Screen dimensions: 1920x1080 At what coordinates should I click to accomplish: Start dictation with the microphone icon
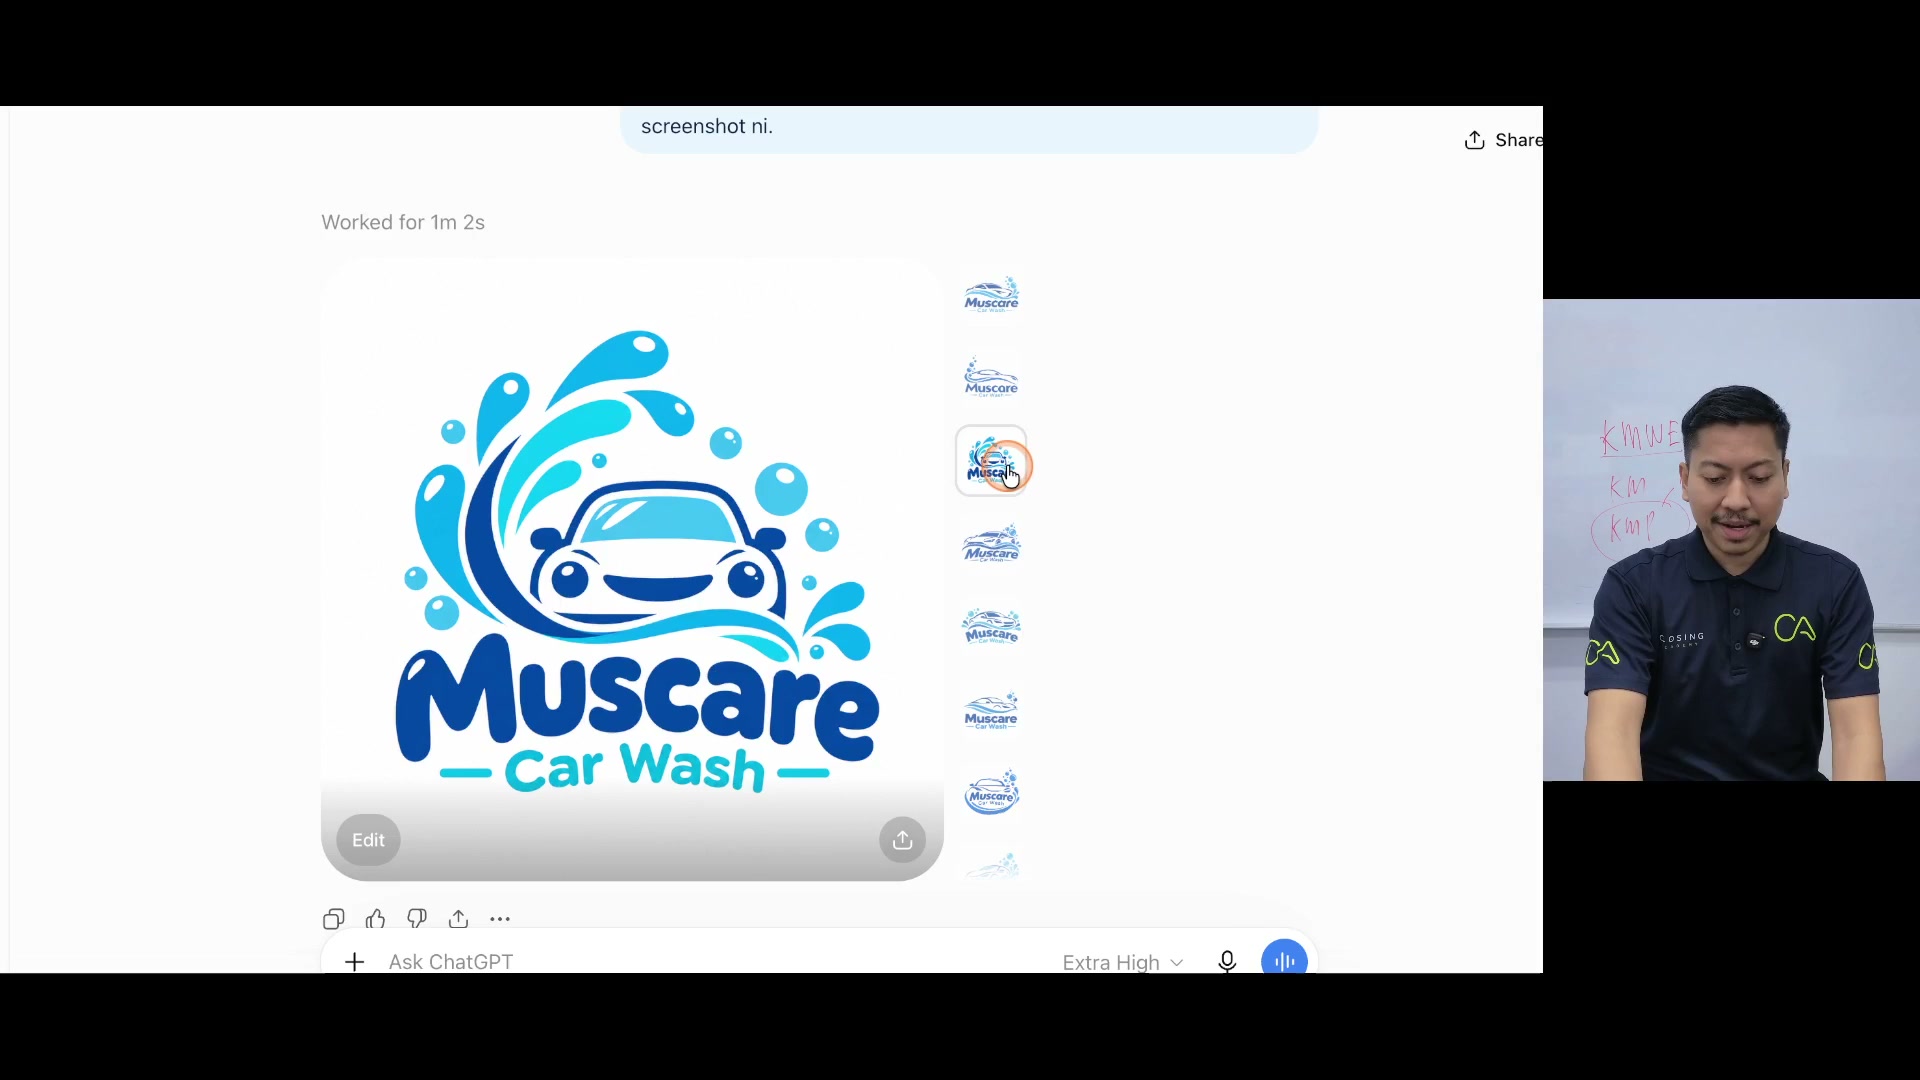tap(1227, 962)
